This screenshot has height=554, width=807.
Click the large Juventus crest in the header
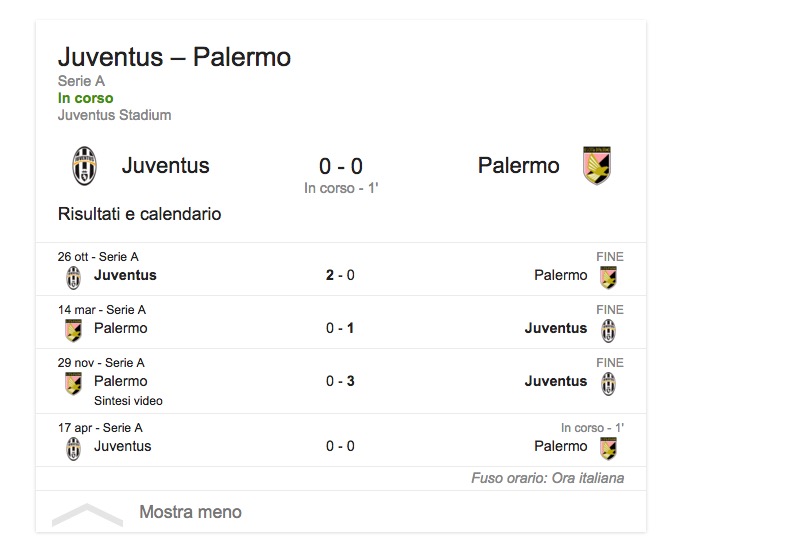tap(85, 166)
